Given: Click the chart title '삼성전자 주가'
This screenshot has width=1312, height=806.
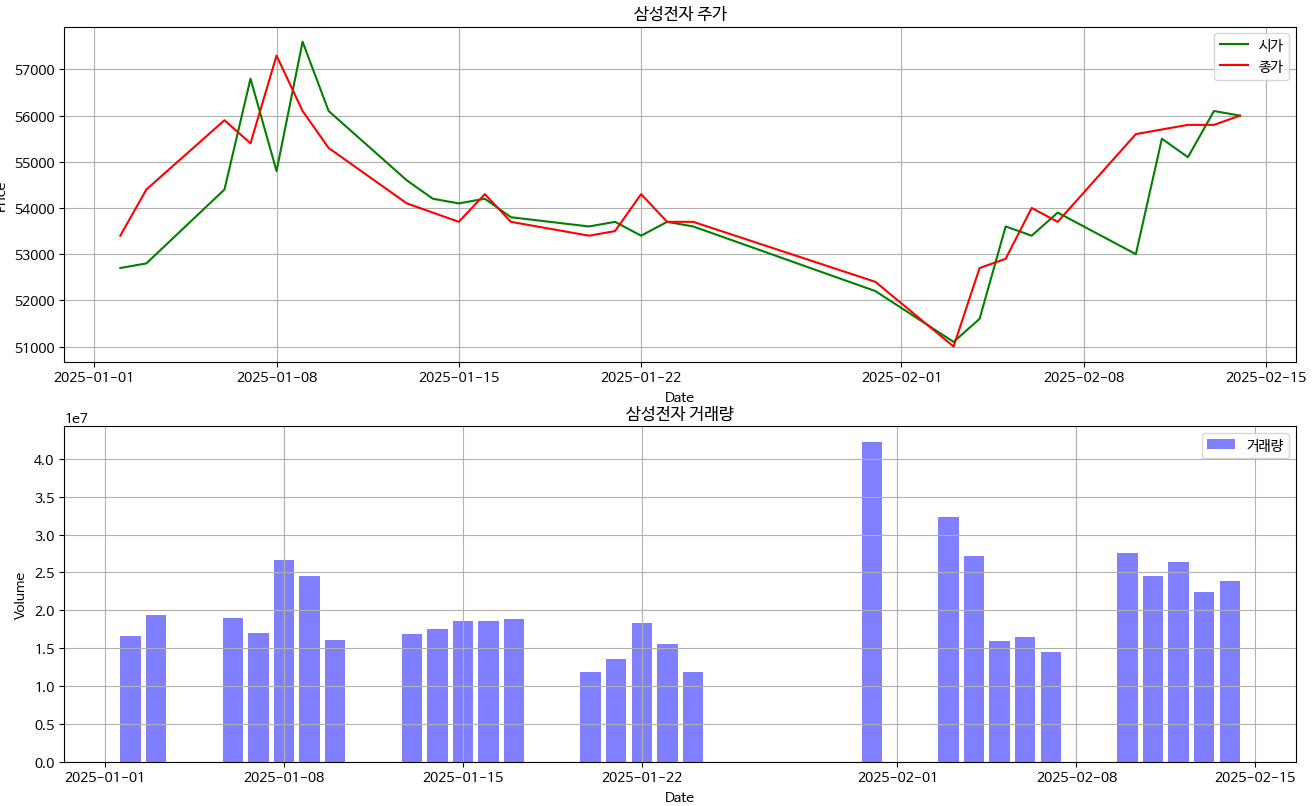Looking at the screenshot, I should tap(679, 13).
